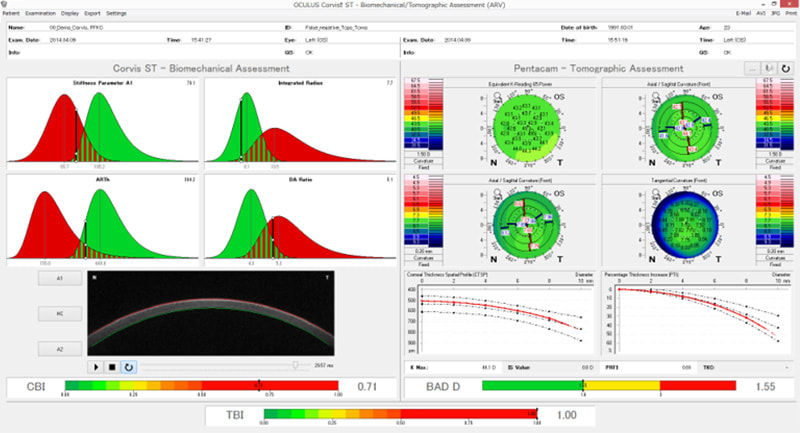Click the refresh icon in Pentacam header
The image size is (800, 433).
pyautogui.click(x=786, y=68)
